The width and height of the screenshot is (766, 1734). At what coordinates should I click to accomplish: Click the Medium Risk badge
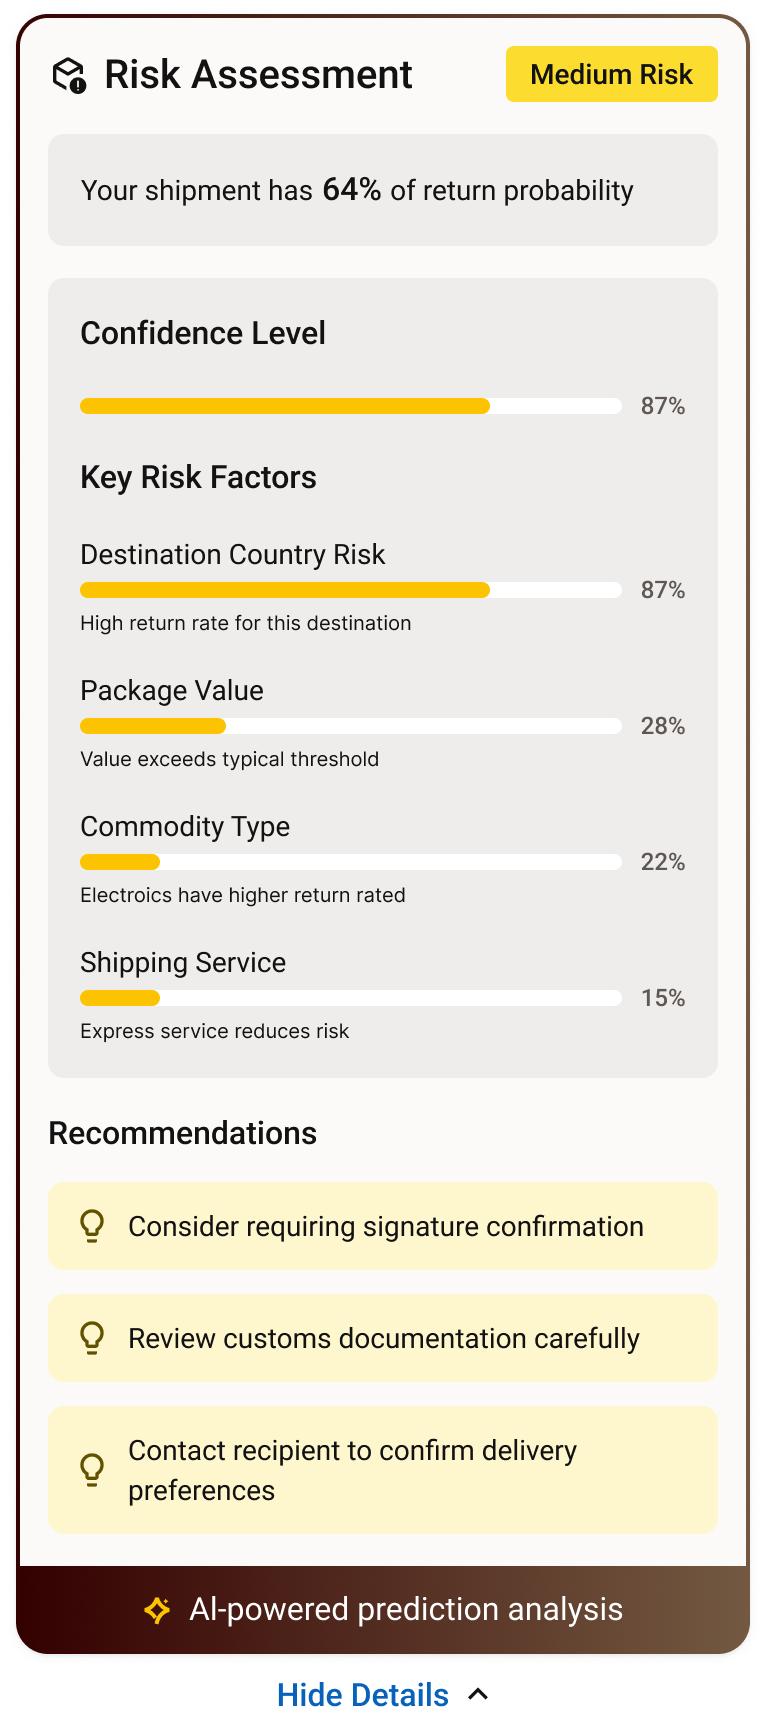coord(611,74)
